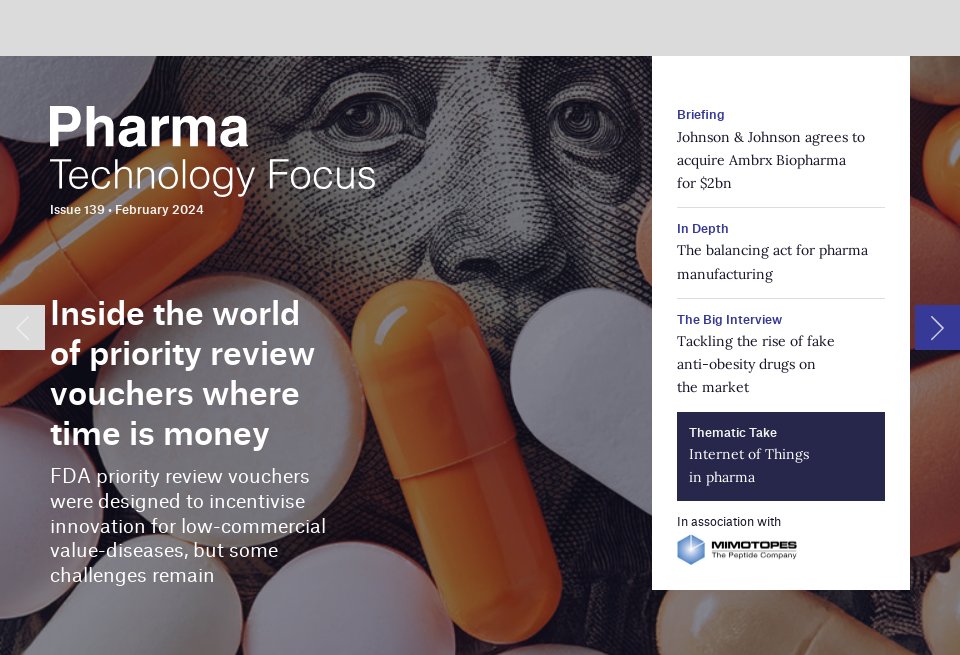Open the balancing act for pharma manufacturing article
Image resolution: width=960 pixels, height=655 pixels.
tap(772, 262)
